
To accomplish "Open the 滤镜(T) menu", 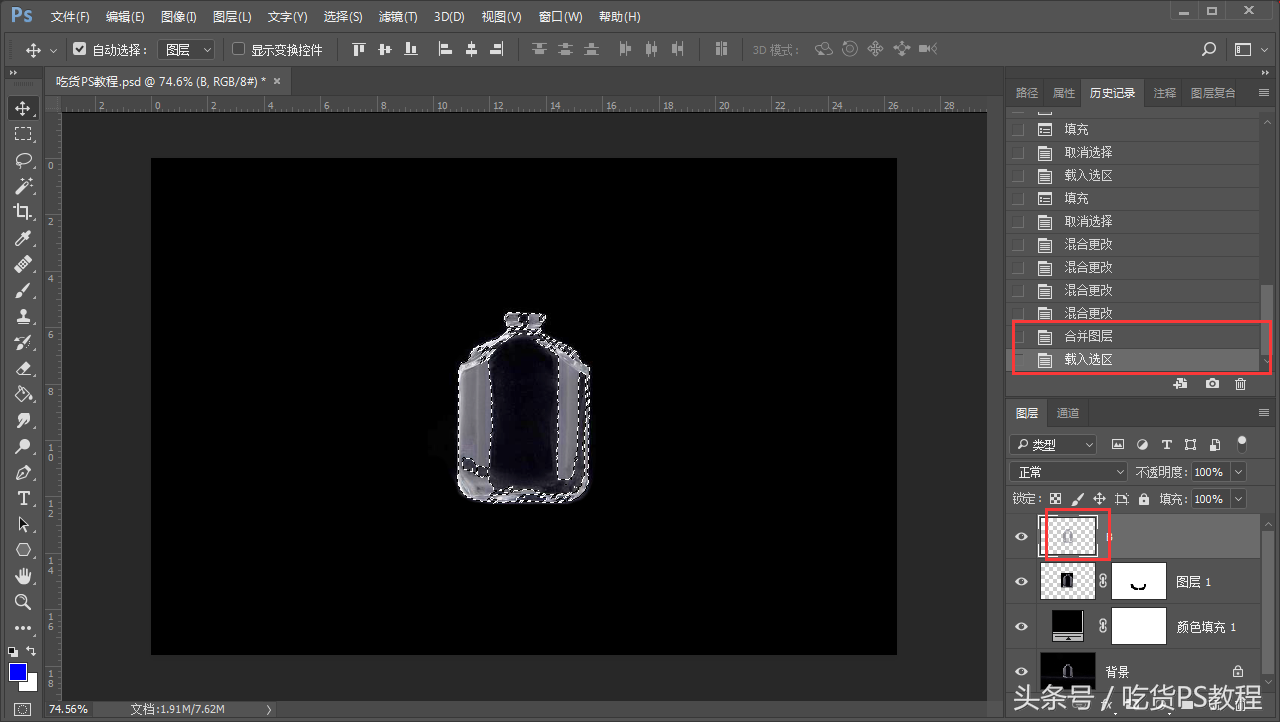I will pos(399,17).
